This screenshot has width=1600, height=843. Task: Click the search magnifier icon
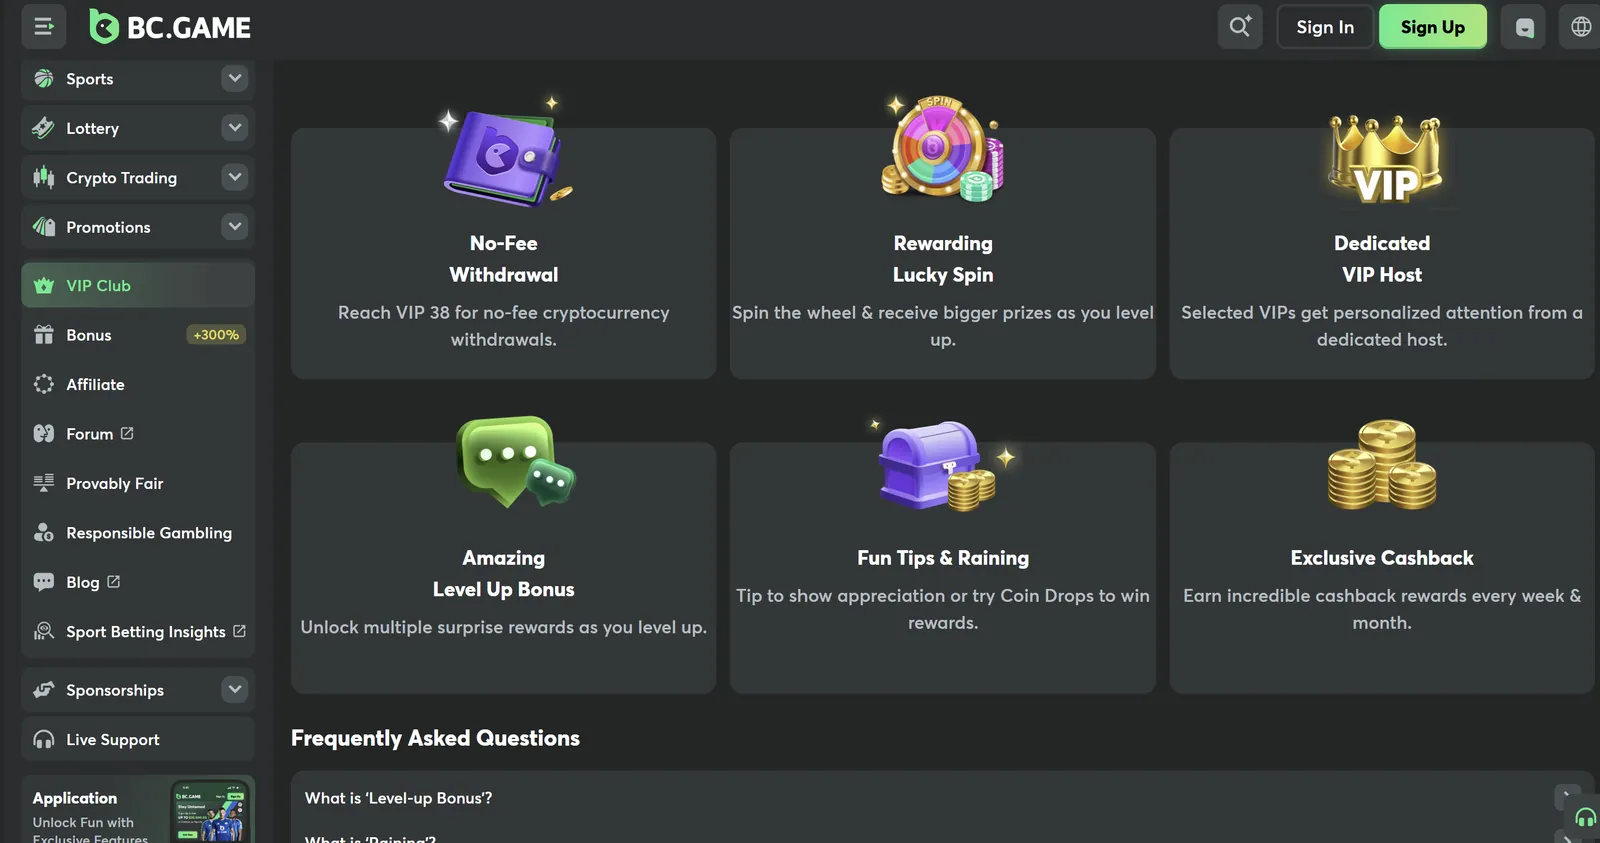tap(1240, 27)
